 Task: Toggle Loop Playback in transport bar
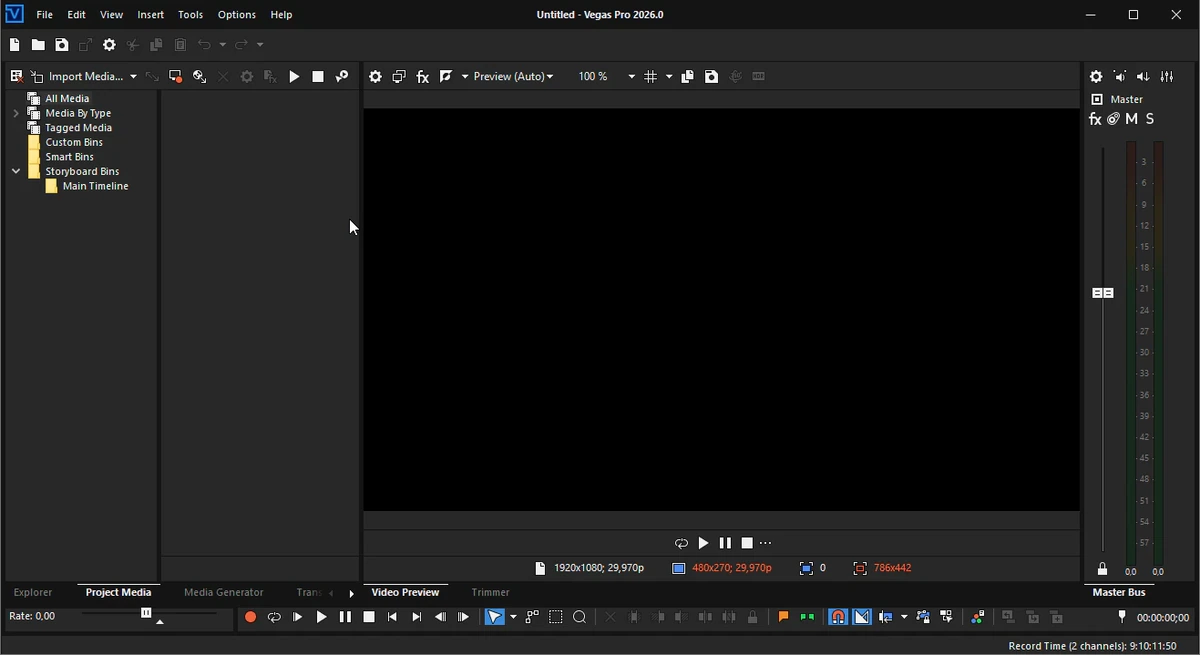[274, 618]
